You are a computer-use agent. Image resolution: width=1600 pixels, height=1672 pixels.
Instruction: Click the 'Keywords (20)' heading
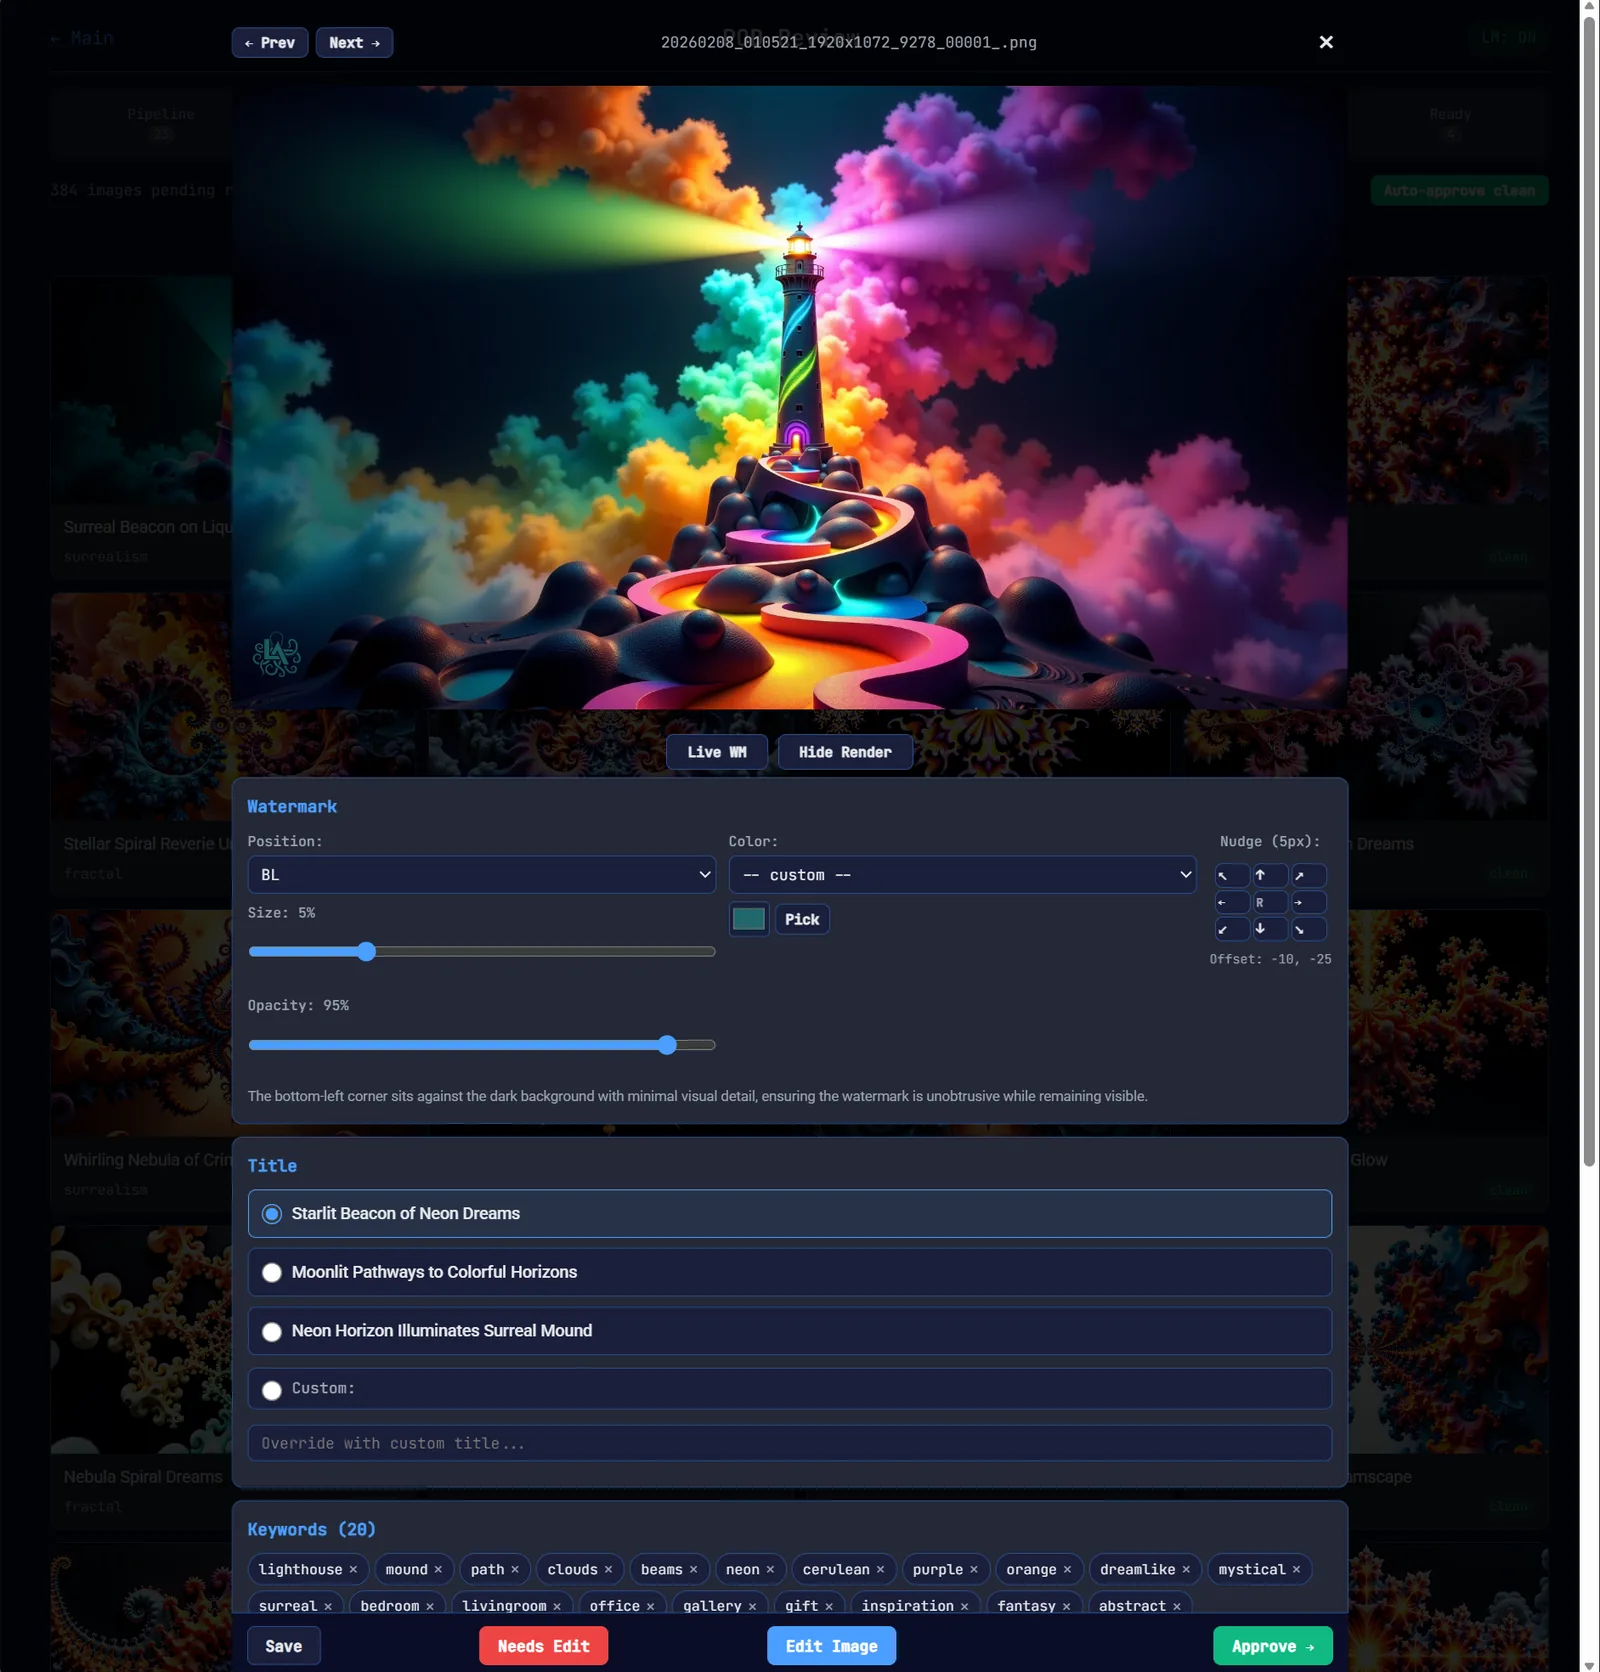click(311, 1530)
